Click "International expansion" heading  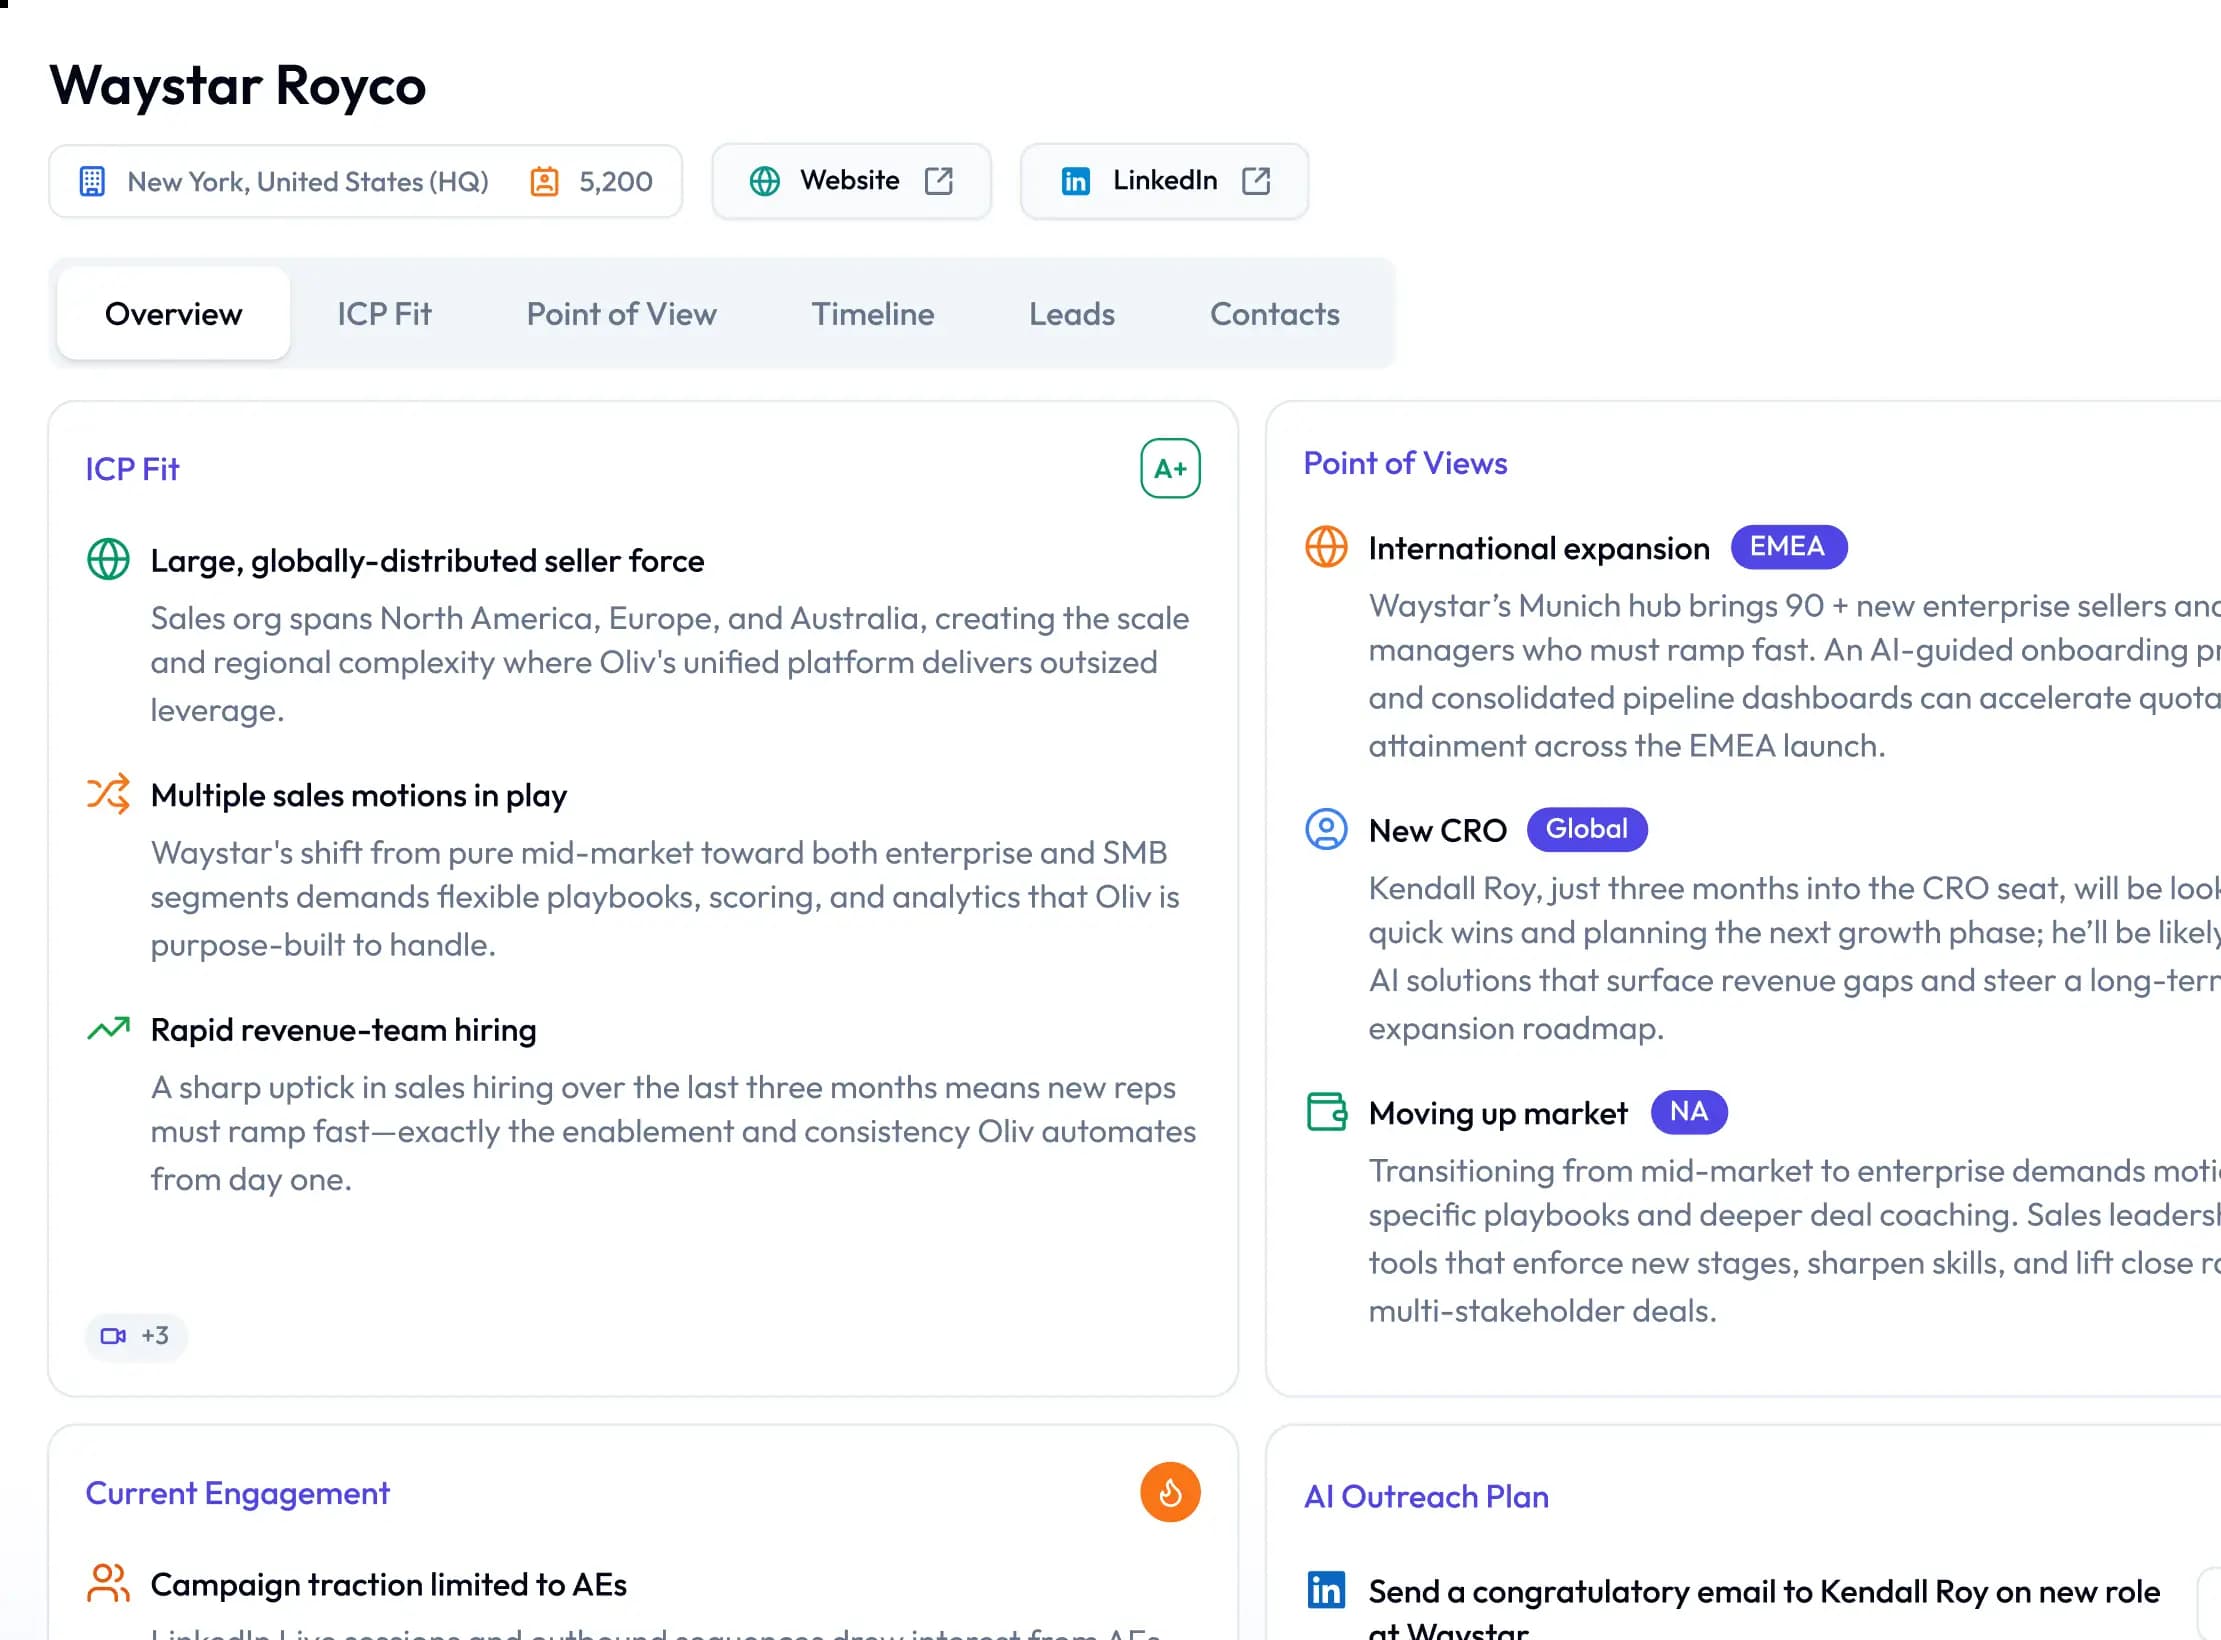click(x=1539, y=548)
